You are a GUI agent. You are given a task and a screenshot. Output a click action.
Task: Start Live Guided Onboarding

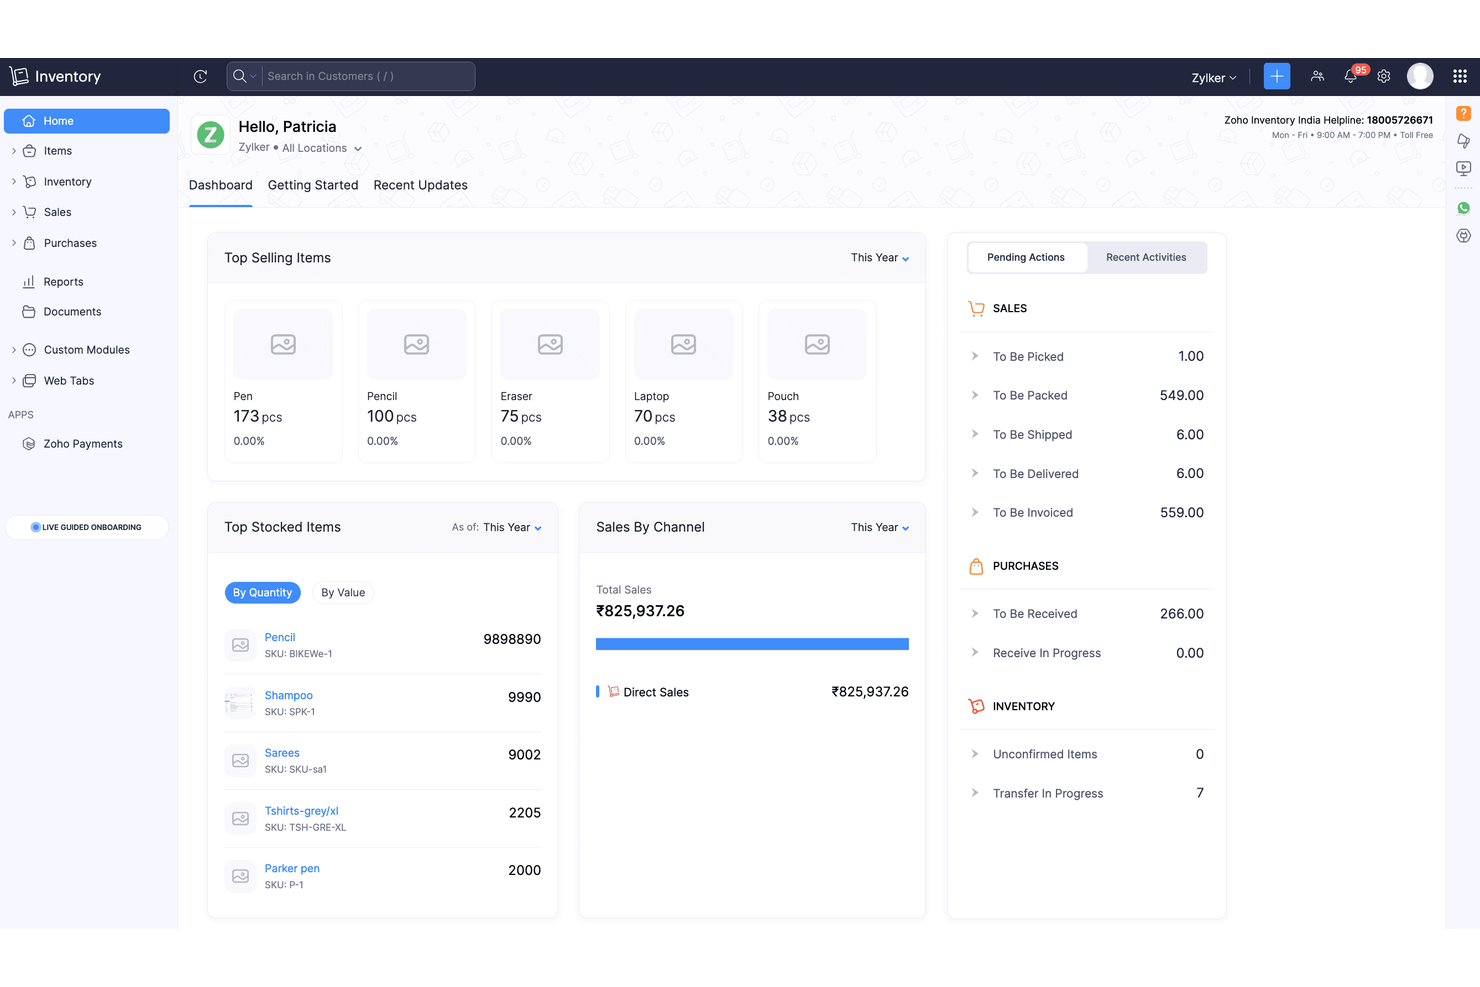[87, 527]
